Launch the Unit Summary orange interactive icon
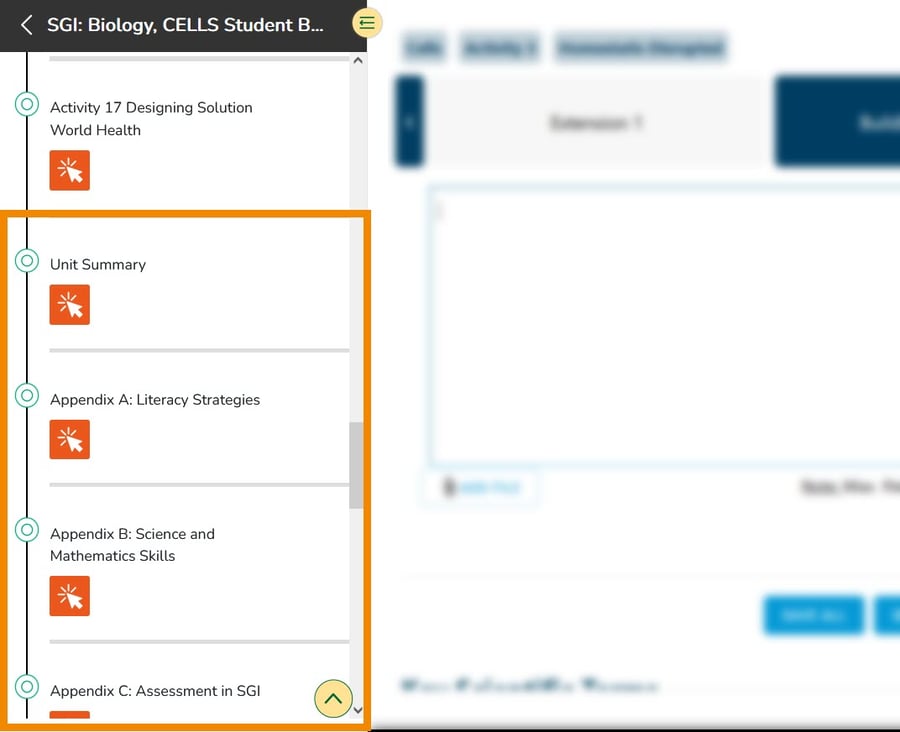Image resolution: width=900 pixels, height=732 pixels. tap(70, 305)
